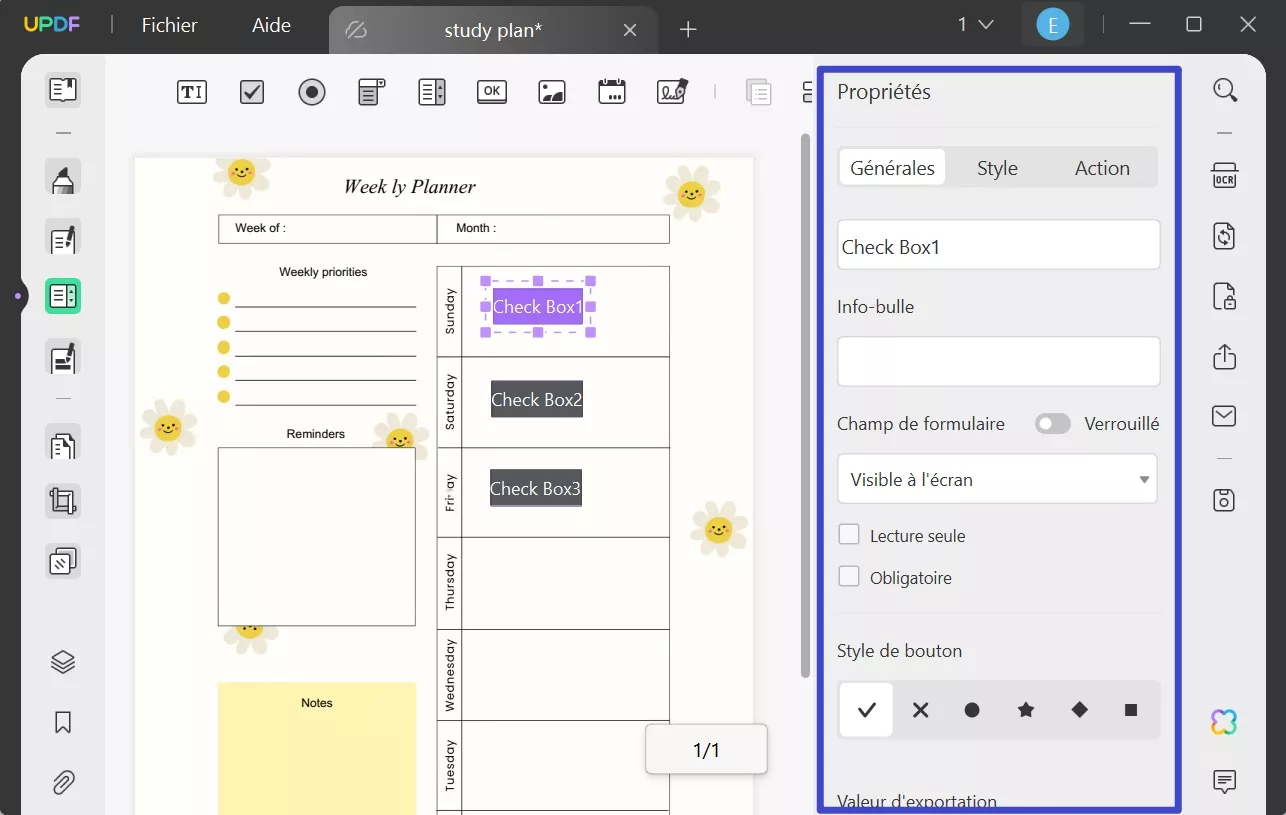The image size is (1286, 815).
Task: Open the Layers panel icon
Action: [x=63, y=662]
